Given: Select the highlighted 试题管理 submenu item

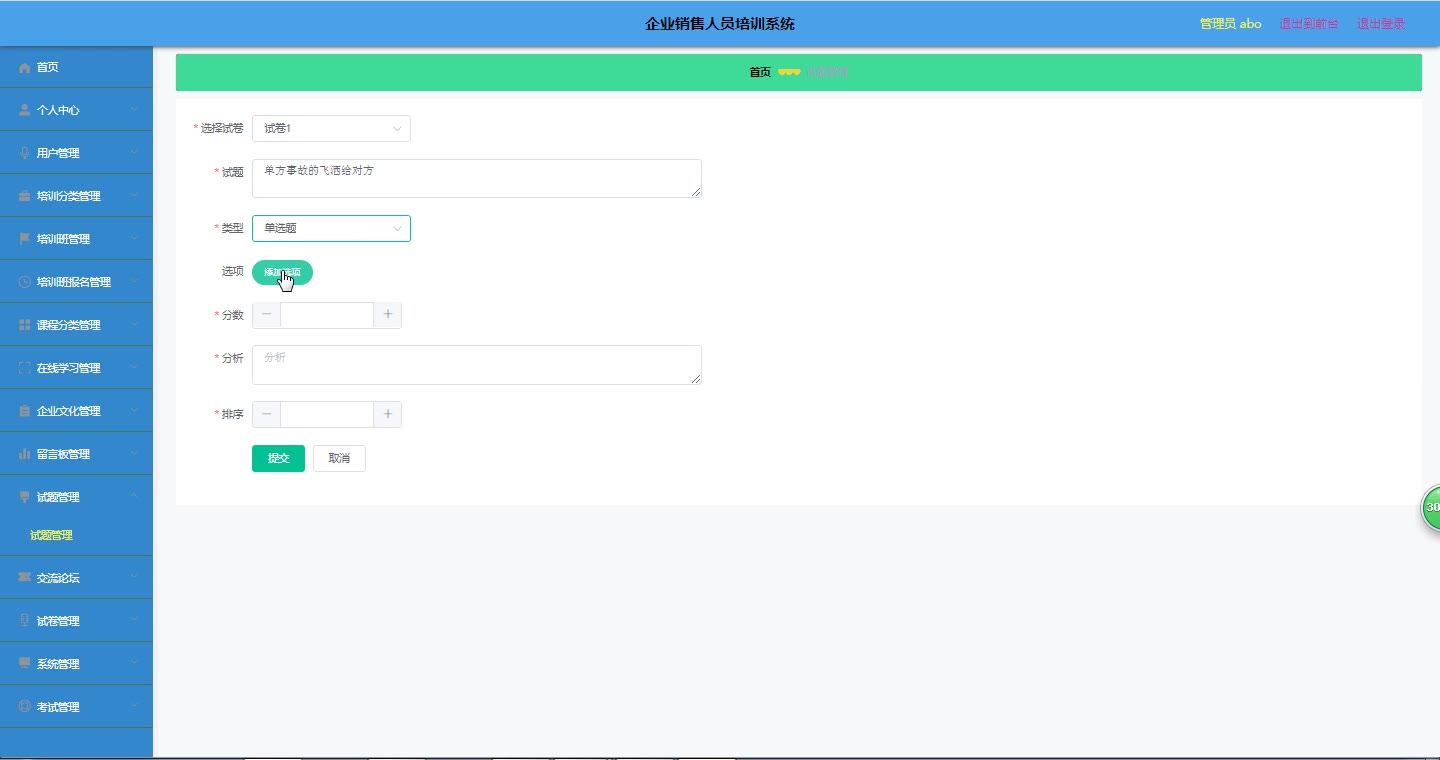Looking at the screenshot, I should pyautogui.click(x=51, y=535).
